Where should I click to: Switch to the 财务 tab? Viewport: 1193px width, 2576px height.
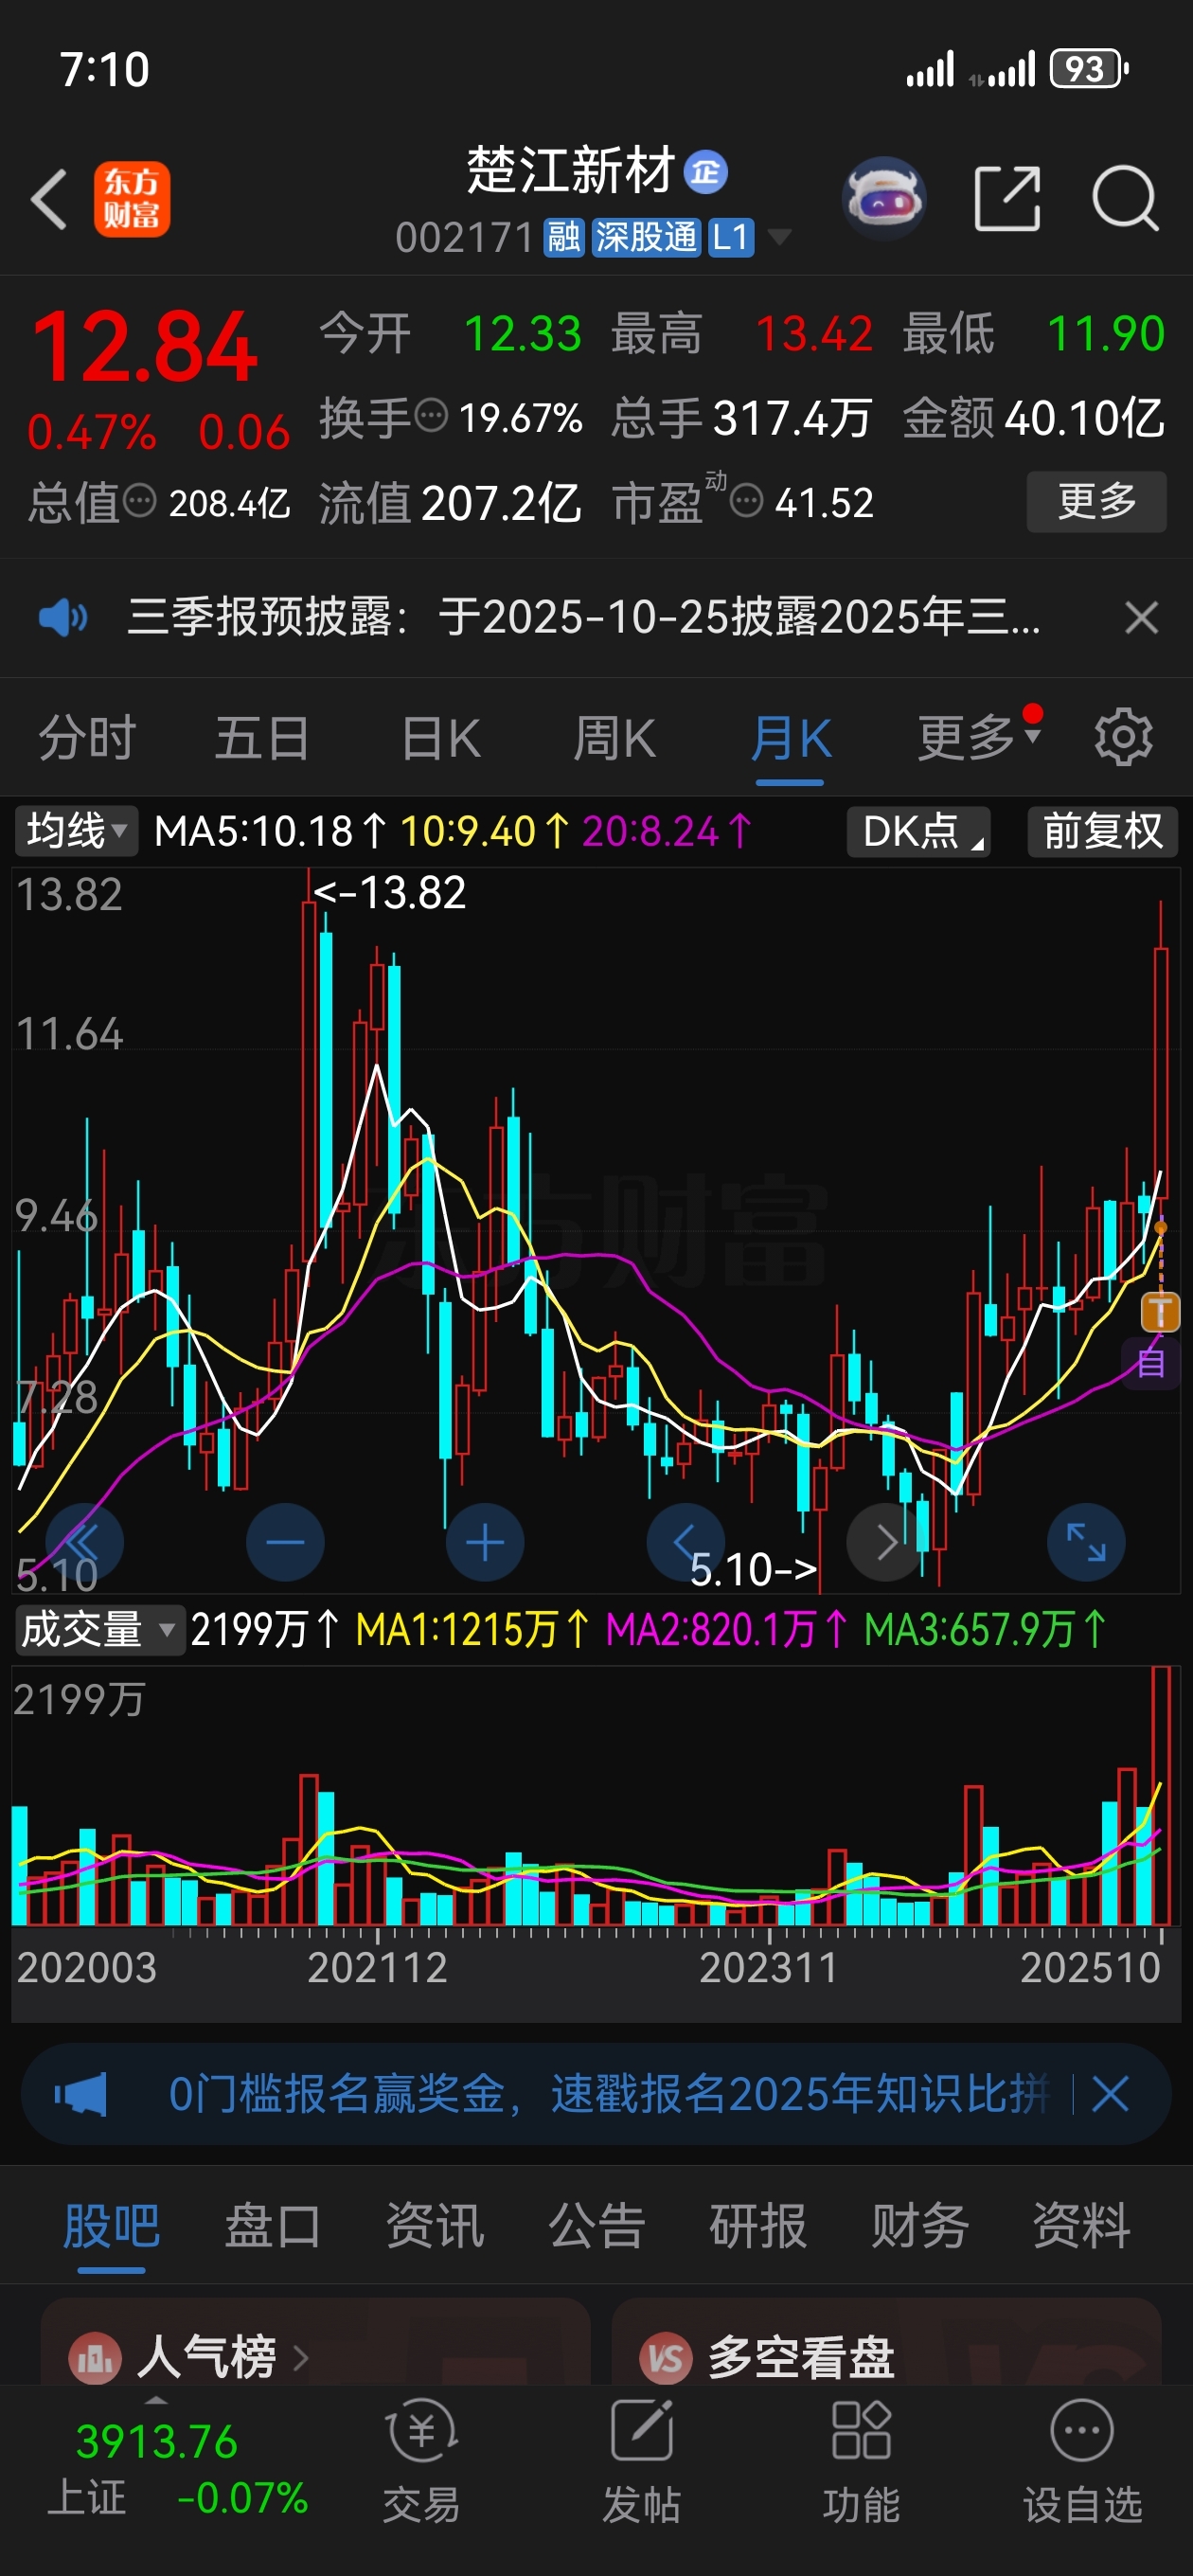click(919, 2227)
